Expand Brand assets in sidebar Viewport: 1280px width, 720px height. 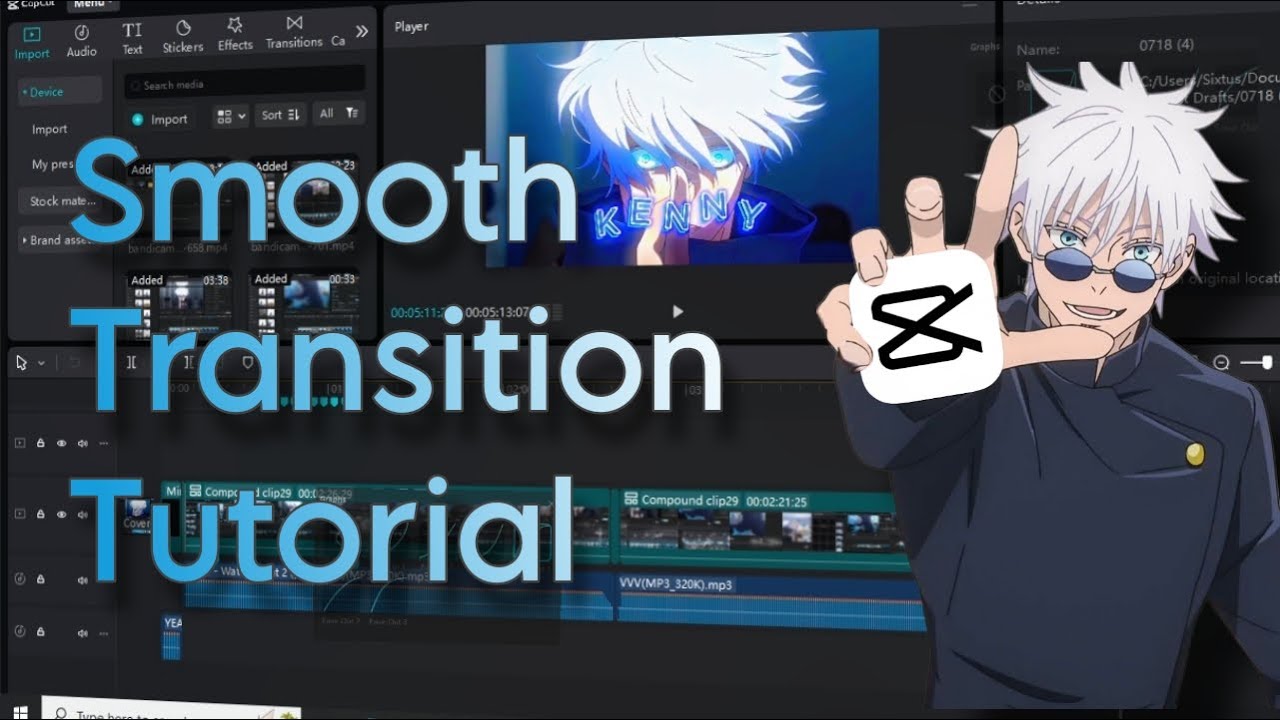pos(58,240)
